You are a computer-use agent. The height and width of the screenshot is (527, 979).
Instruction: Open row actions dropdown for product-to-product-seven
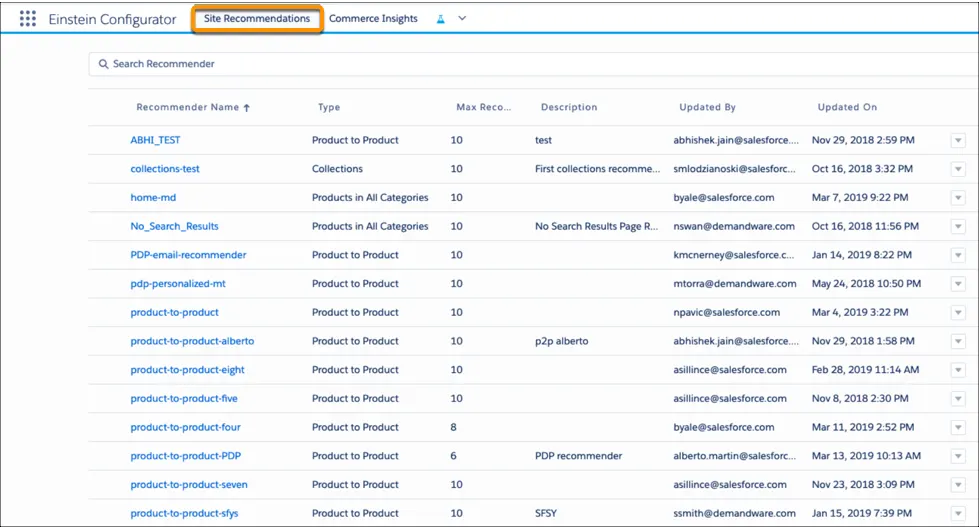958,485
